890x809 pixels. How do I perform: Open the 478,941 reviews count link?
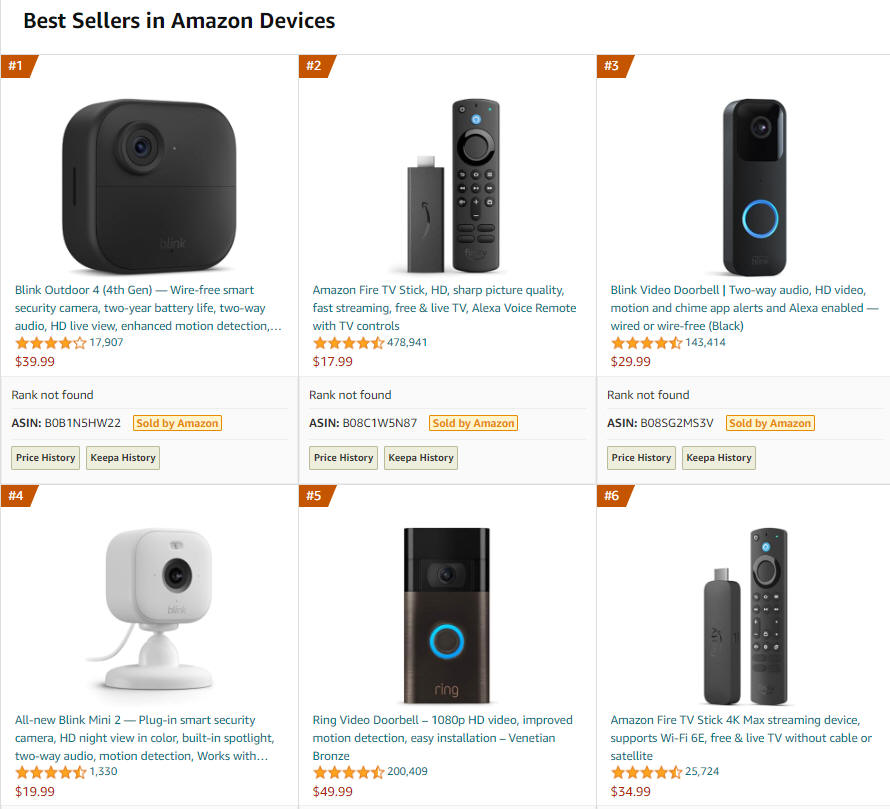tap(407, 342)
